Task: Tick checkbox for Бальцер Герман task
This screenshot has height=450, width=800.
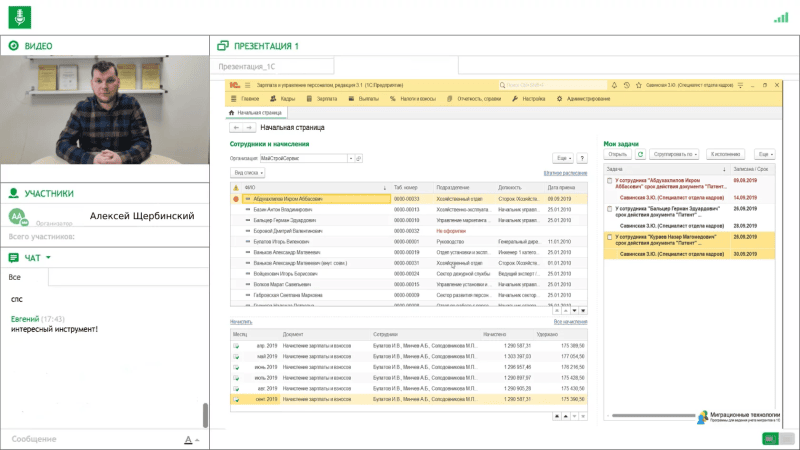Action: click(x=610, y=209)
